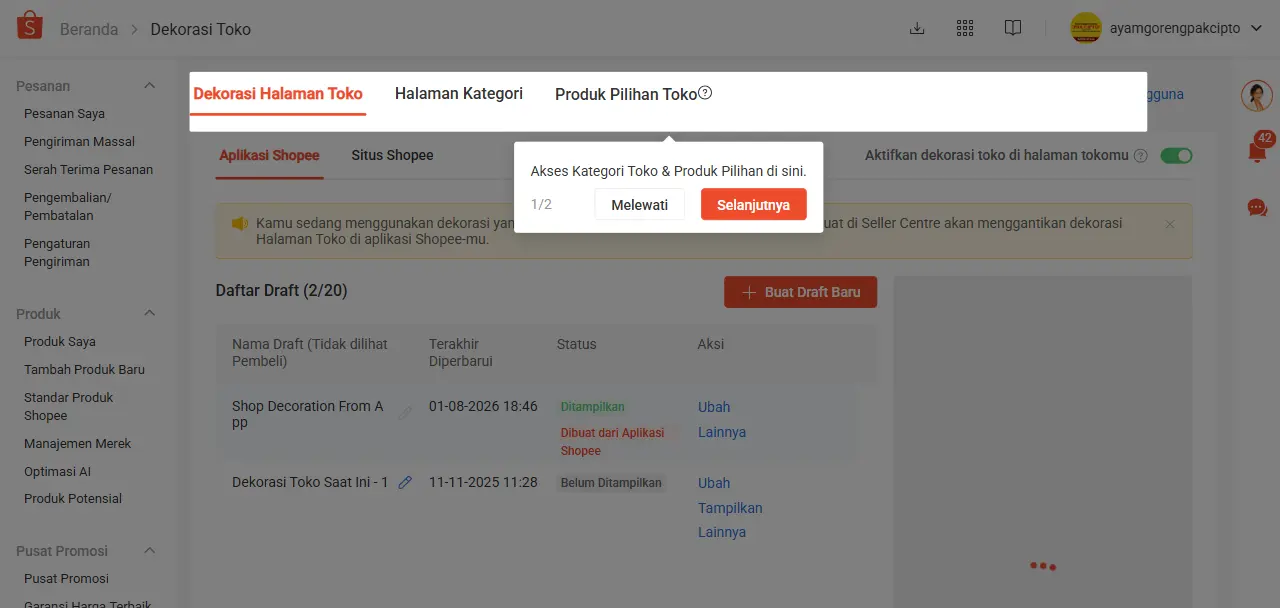1280x608 pixels.
Task: Edit name of Shop Decoration From App
Action: 405,413
